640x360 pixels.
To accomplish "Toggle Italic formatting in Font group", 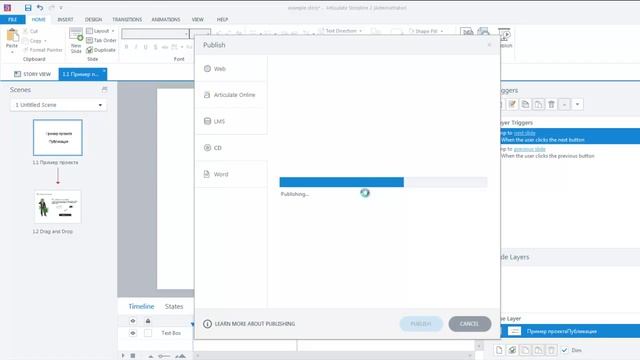I will coord(136,47).
